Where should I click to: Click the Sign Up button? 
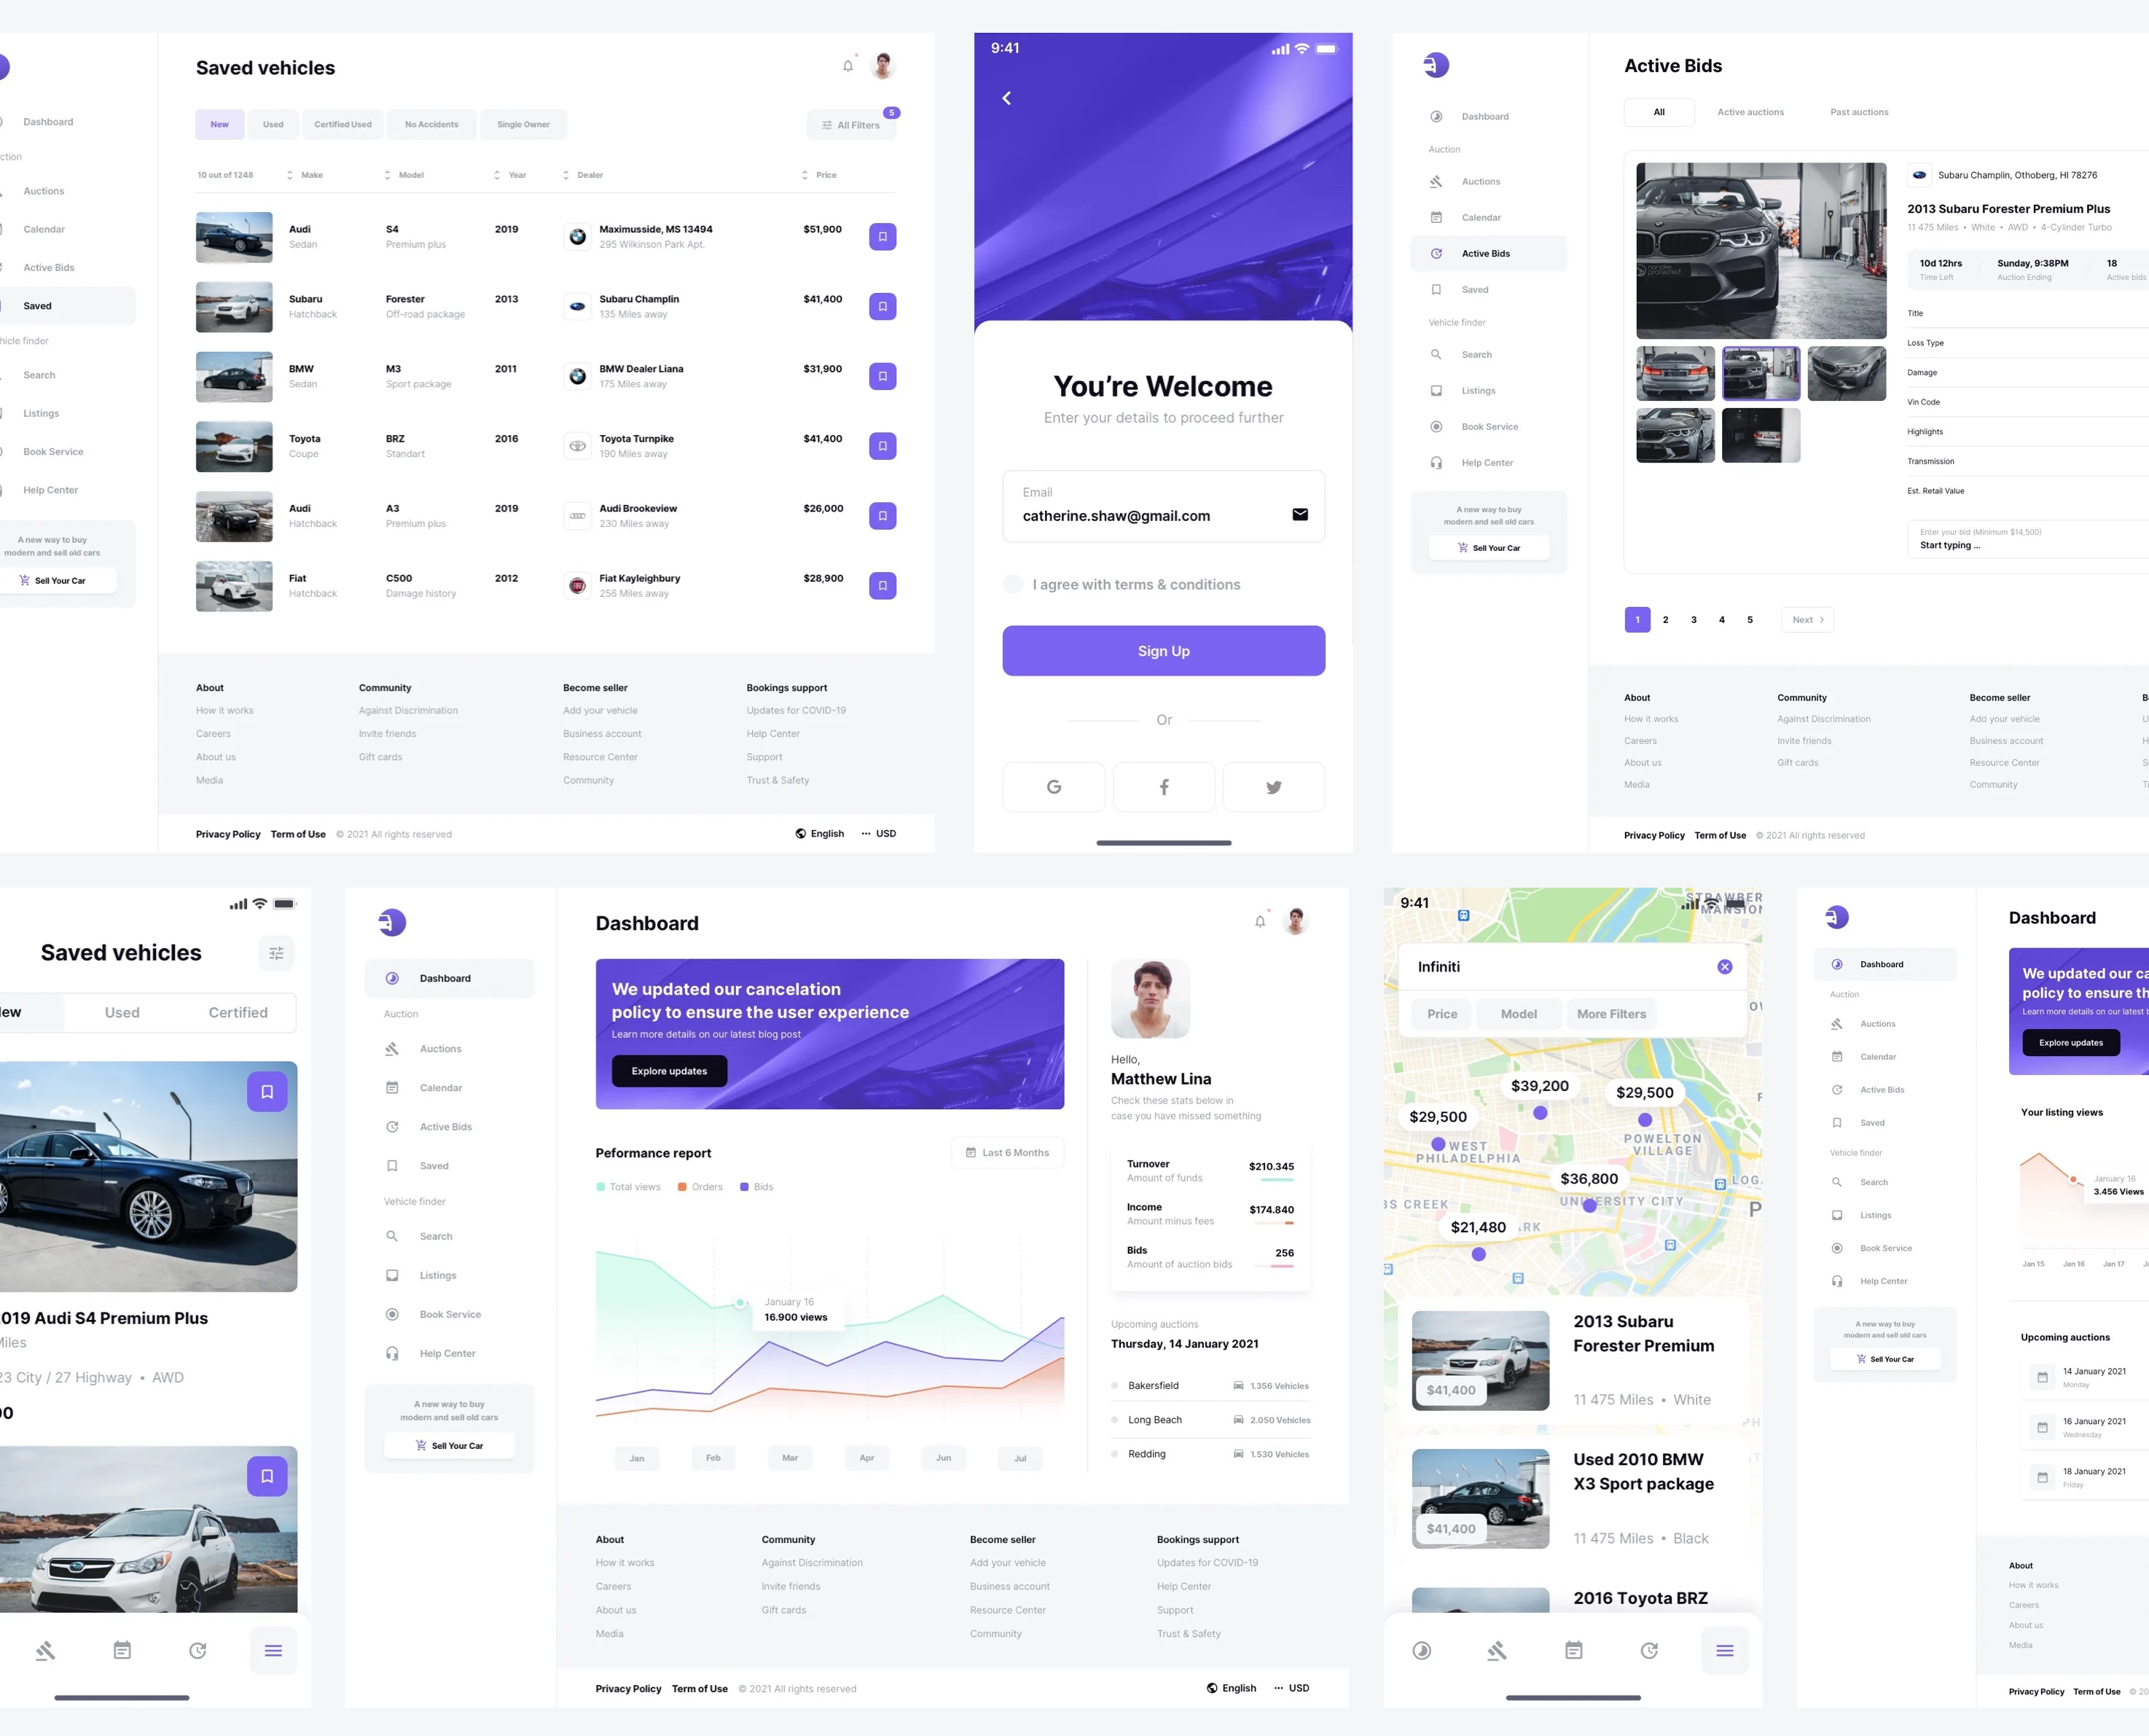point(1163,650)
